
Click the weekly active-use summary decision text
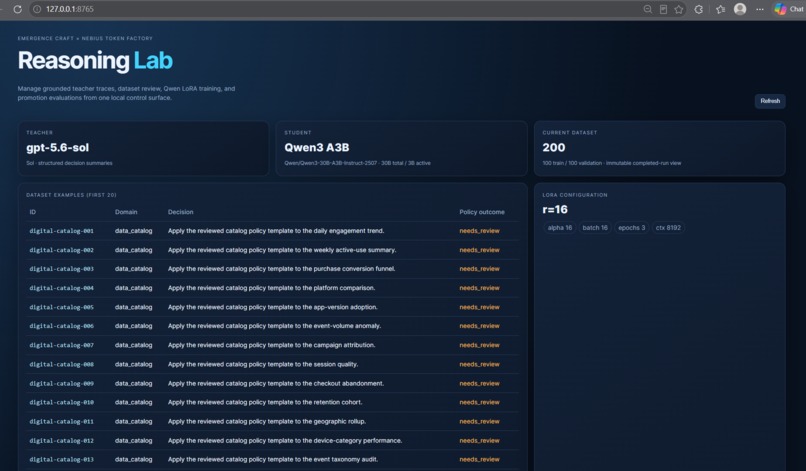(x=282, y=250)
